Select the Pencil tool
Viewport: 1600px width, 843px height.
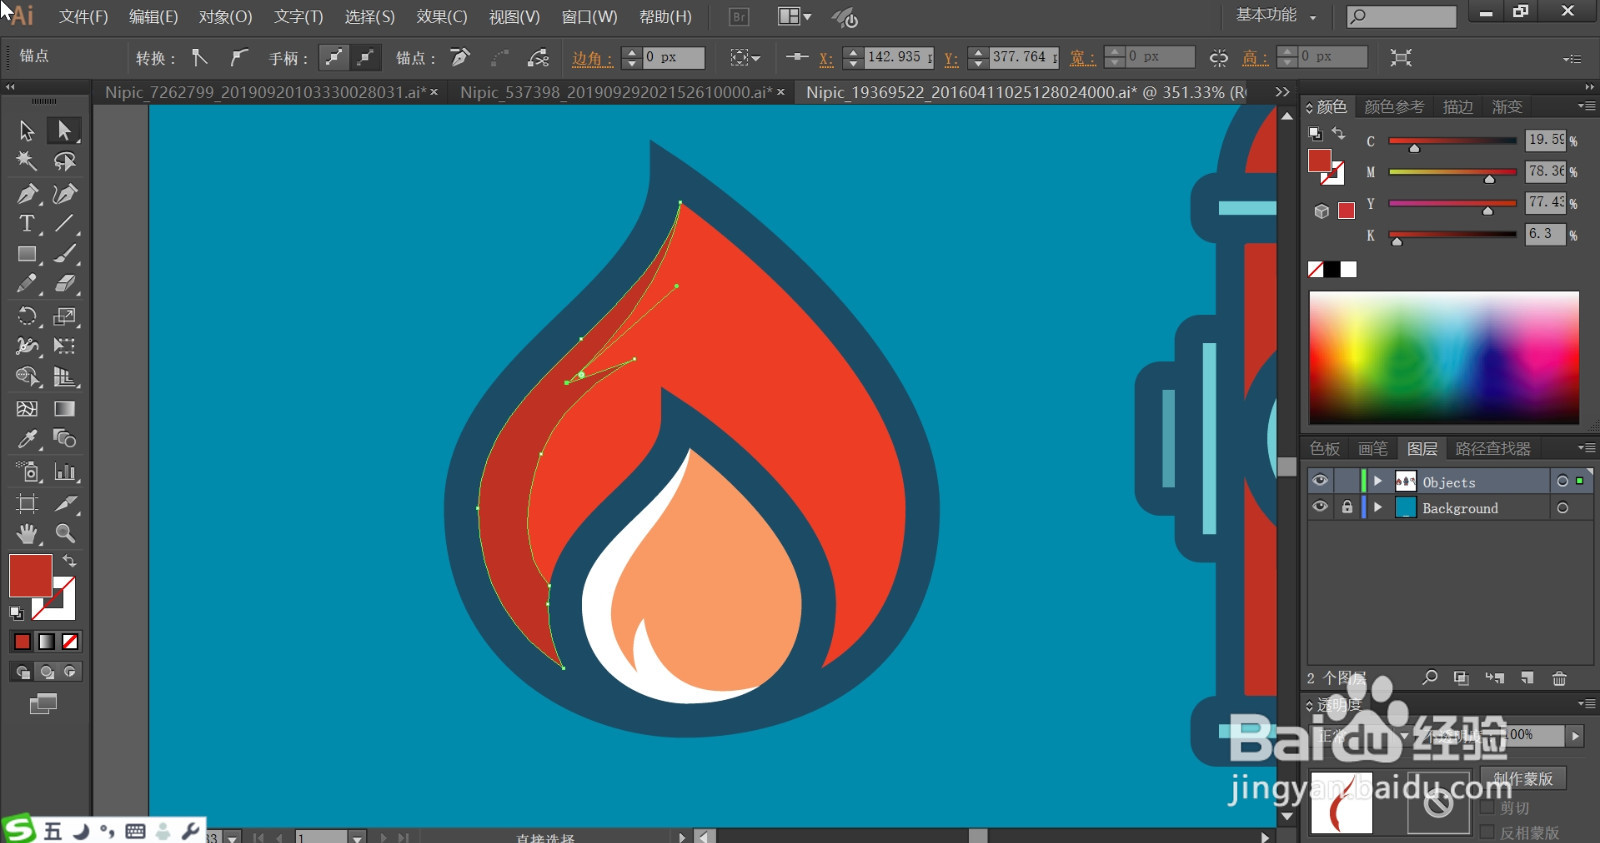(x=27, y=284)
